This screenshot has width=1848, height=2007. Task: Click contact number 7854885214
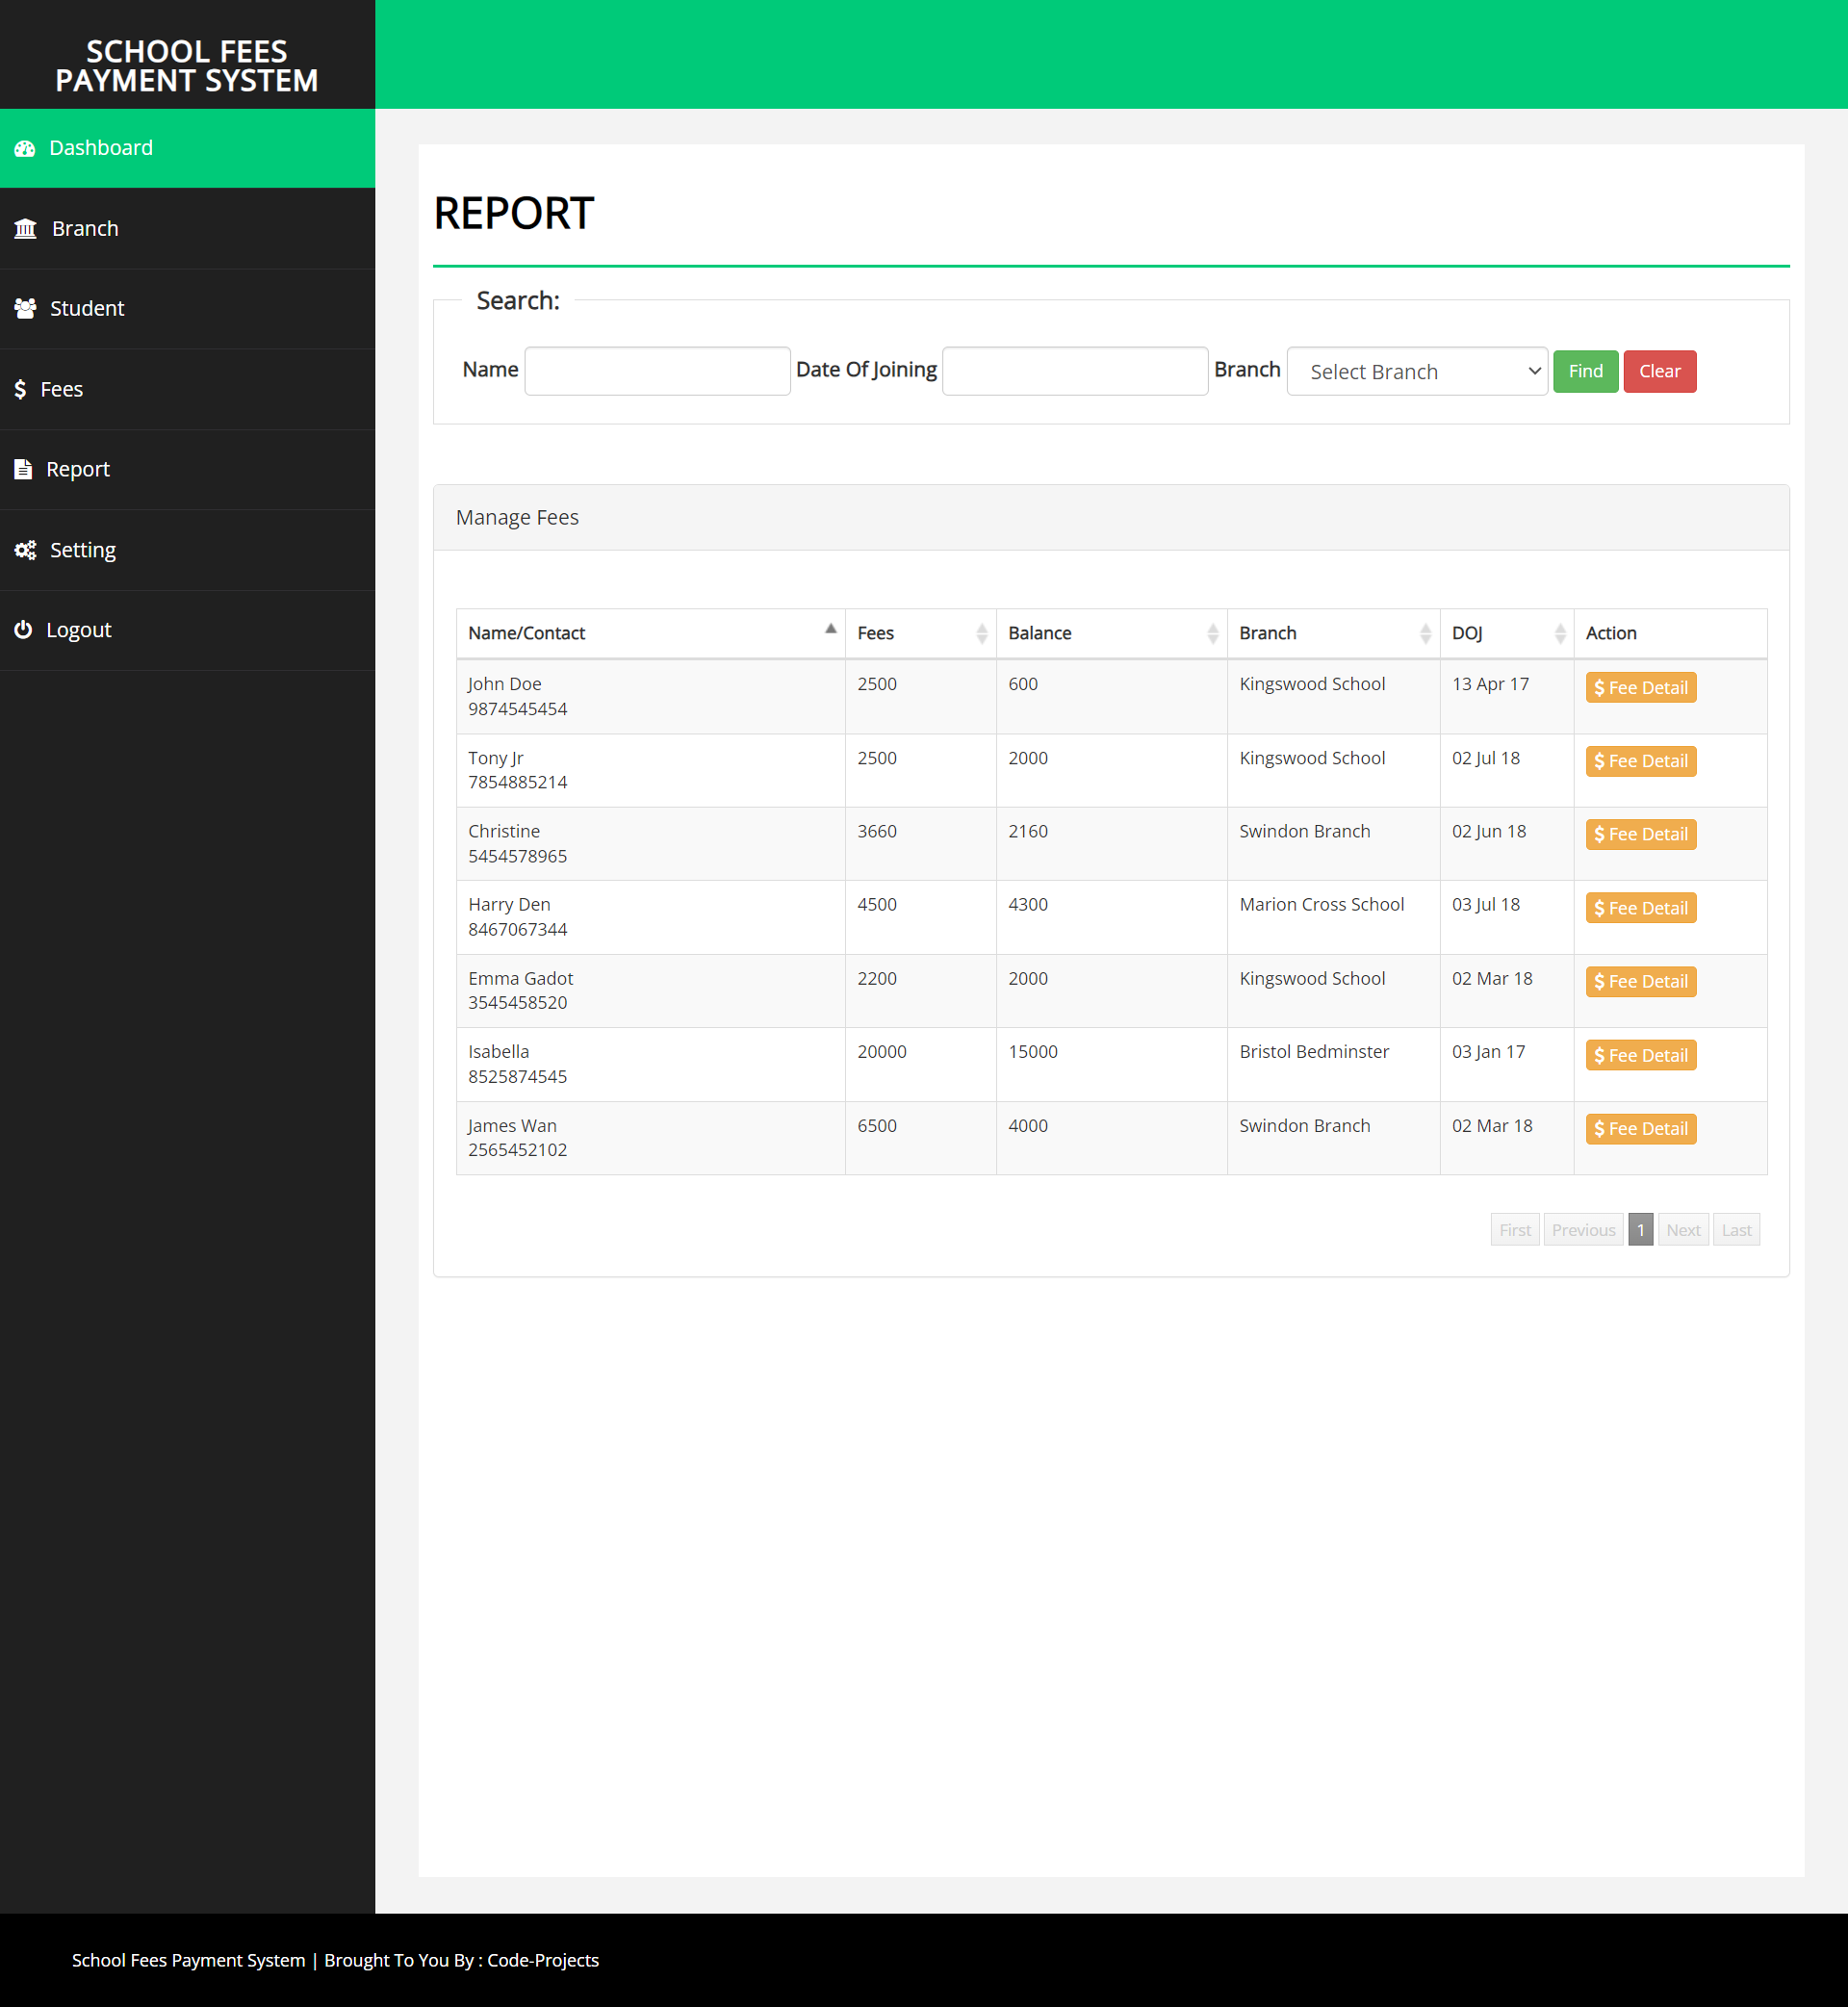517,782
